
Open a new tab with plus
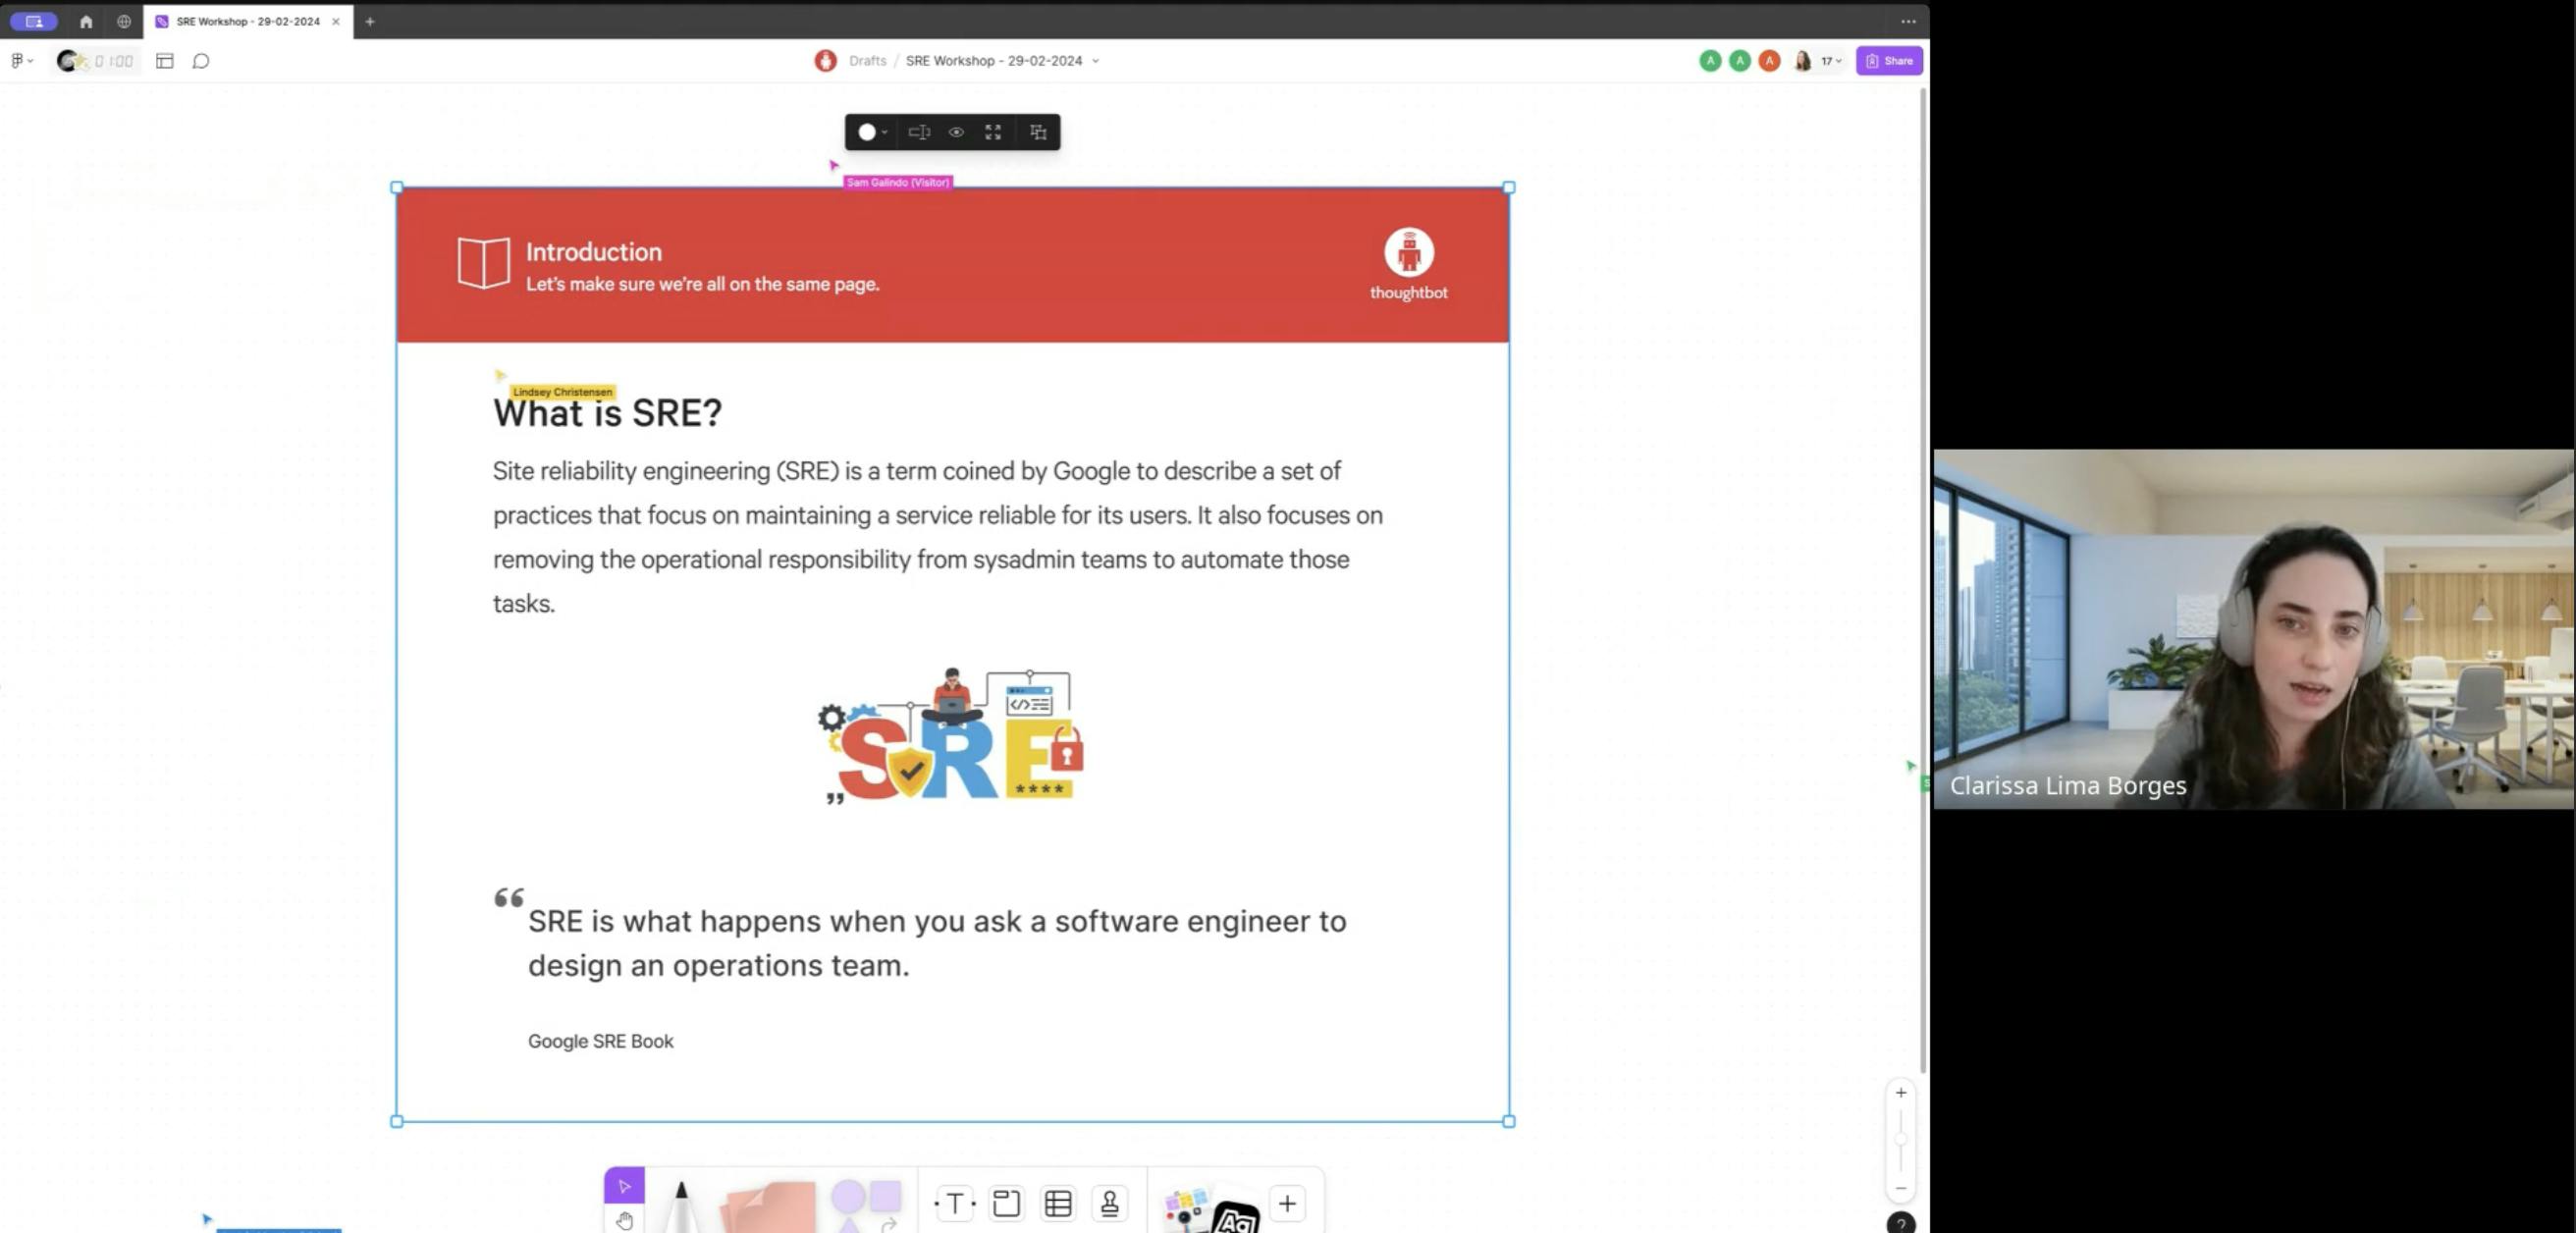point(369,21)
